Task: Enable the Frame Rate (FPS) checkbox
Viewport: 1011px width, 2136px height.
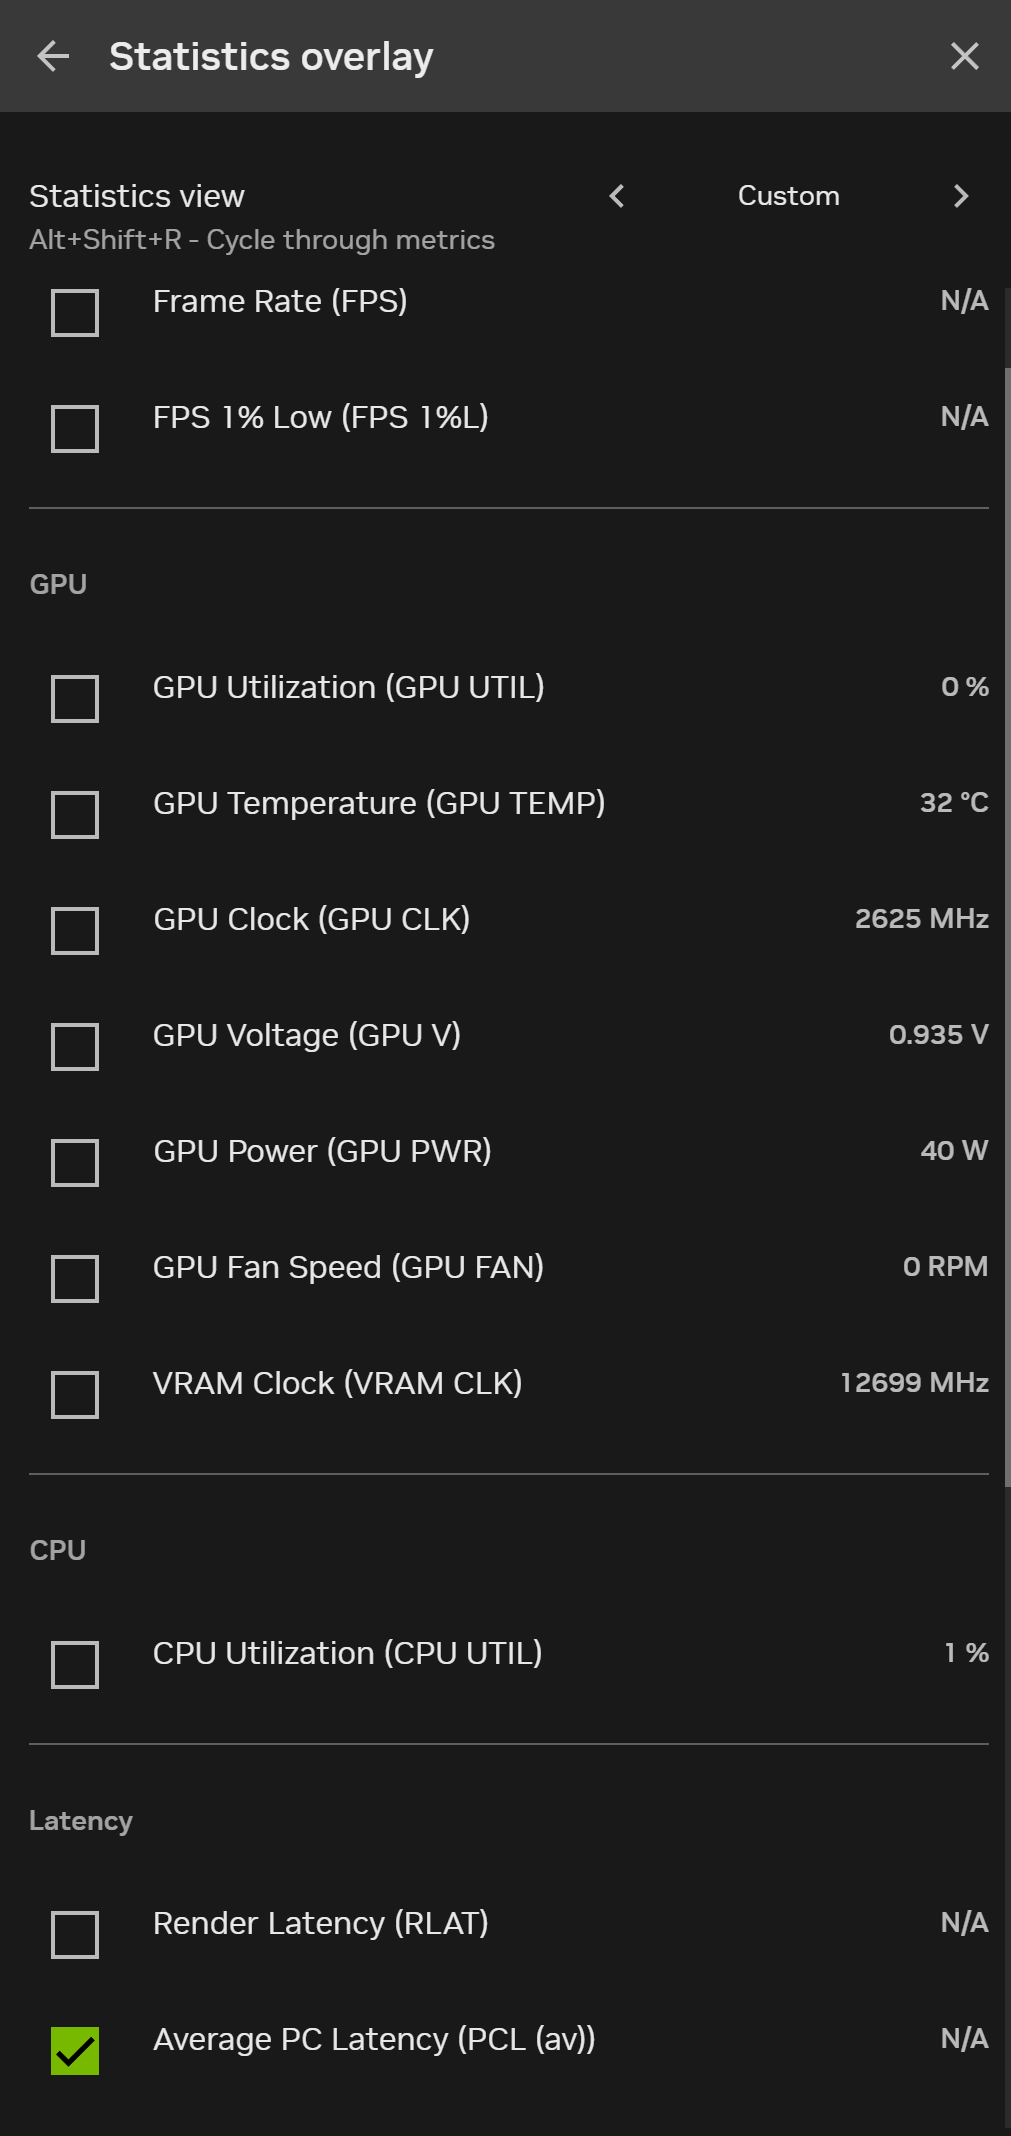Action: tap(75, 313)
